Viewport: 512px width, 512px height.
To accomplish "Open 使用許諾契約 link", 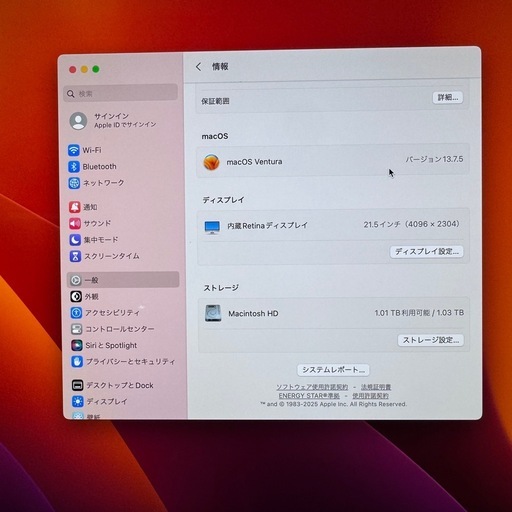I will coord(370,396).
